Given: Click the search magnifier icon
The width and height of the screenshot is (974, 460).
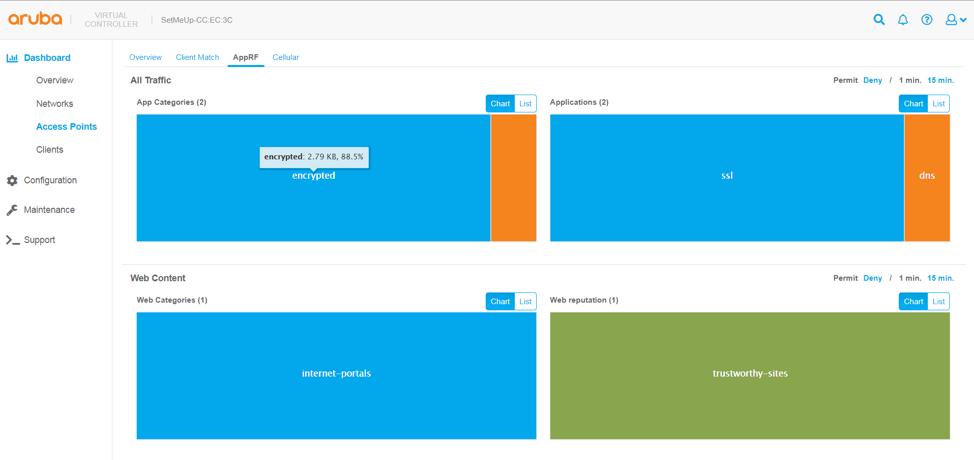Looking at the screenshot, I should [x=879, y=20].
